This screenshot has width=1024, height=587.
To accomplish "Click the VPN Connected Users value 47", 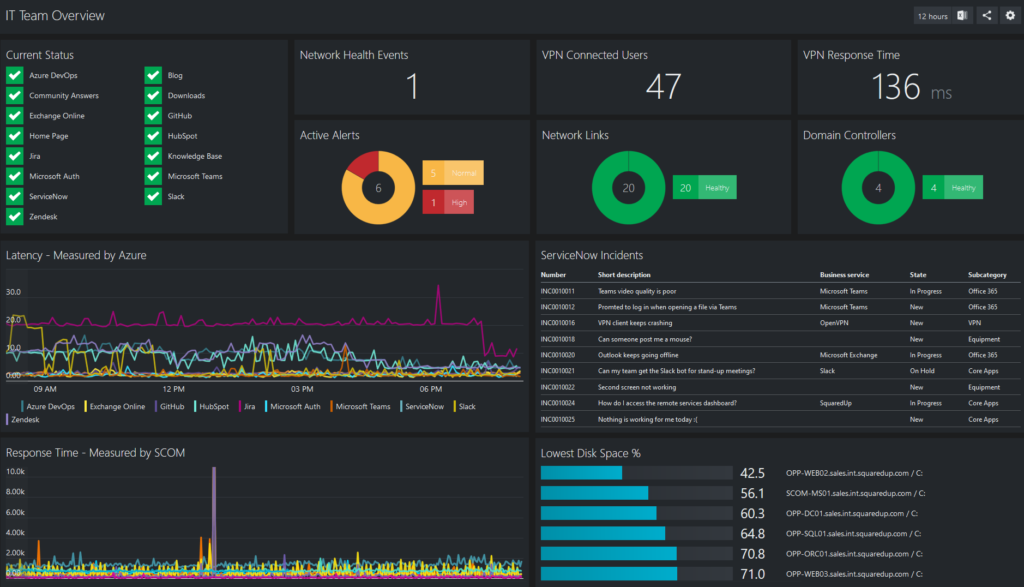I will (664, 86).
